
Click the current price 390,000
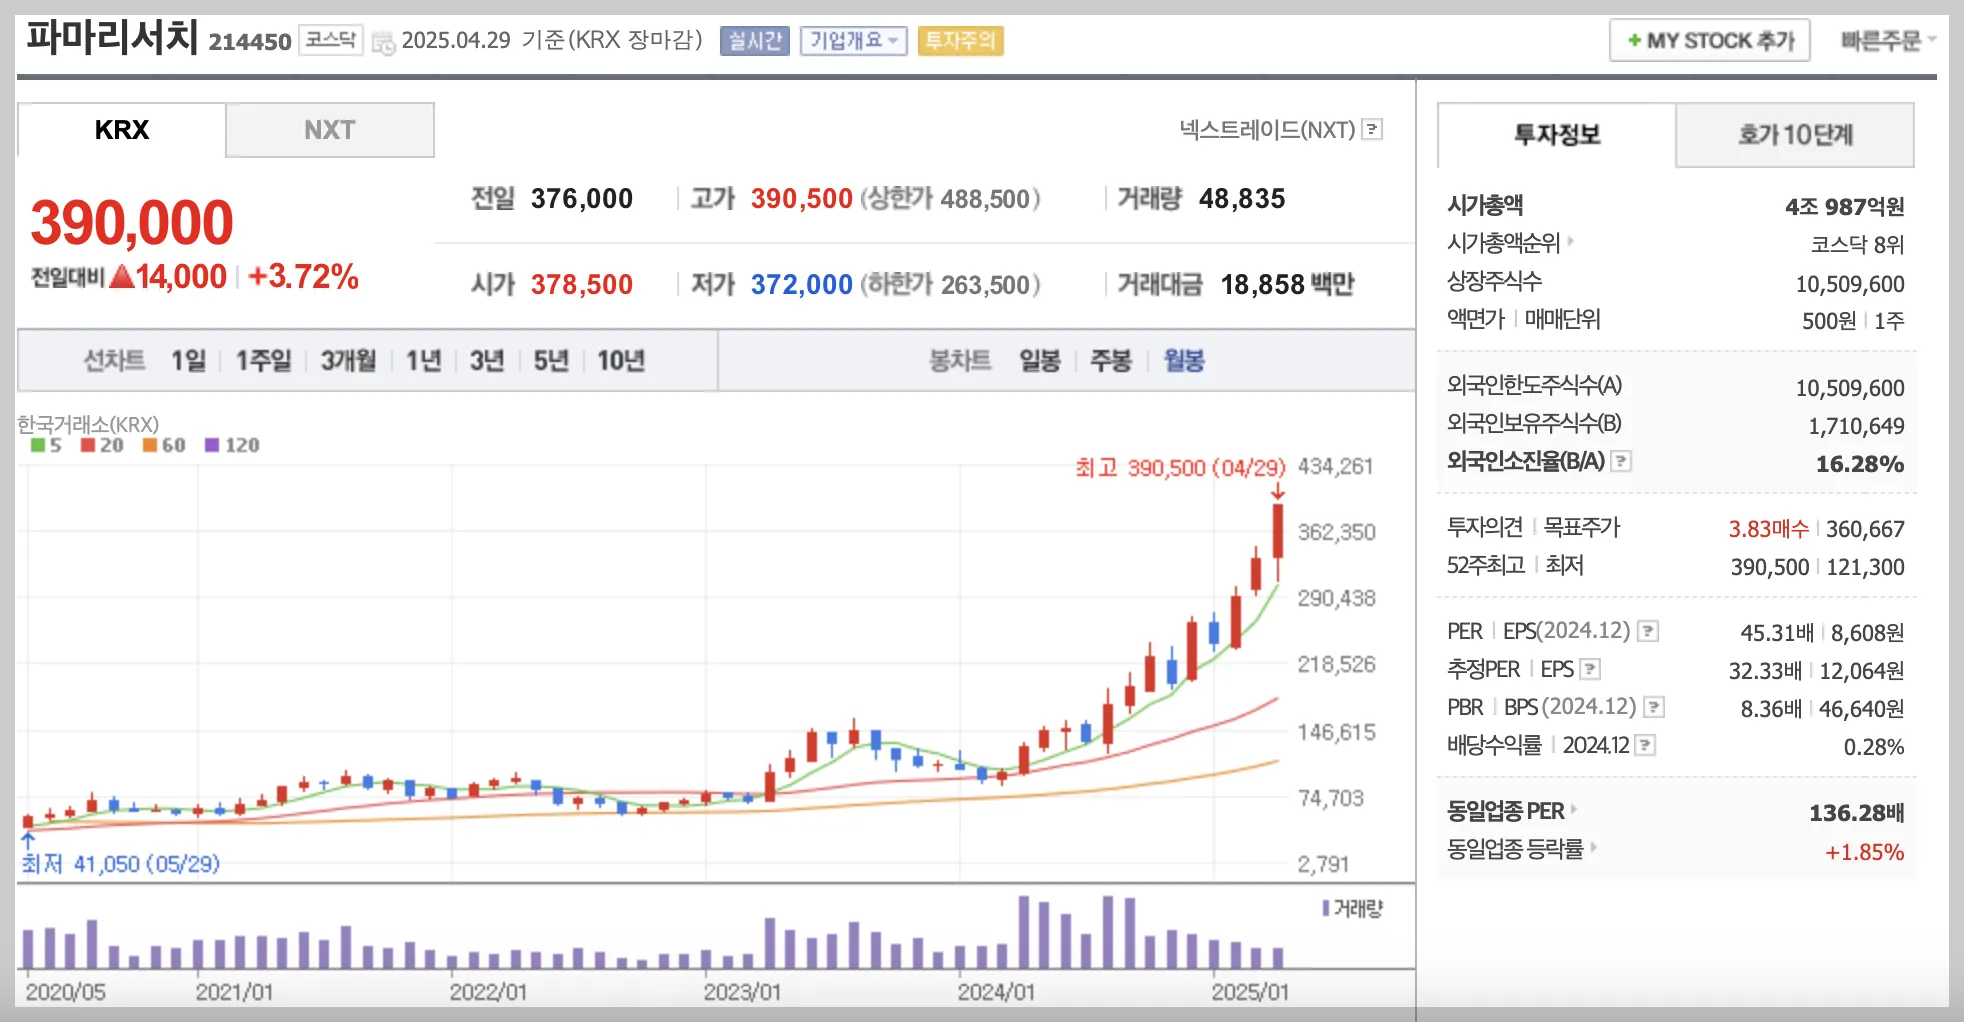(x=132, y=222)
